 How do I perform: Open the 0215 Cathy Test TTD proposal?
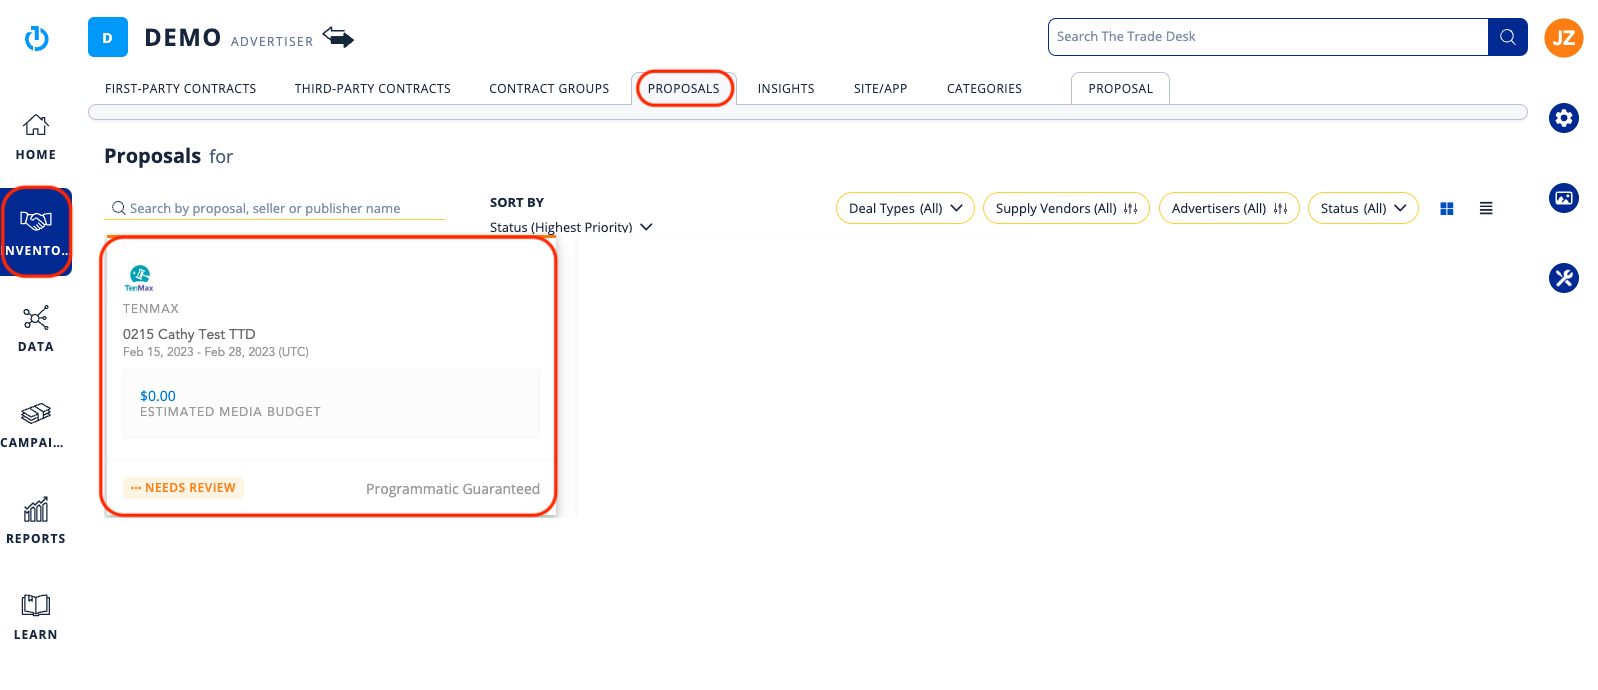pyautogui.click(x=189, y=334)
